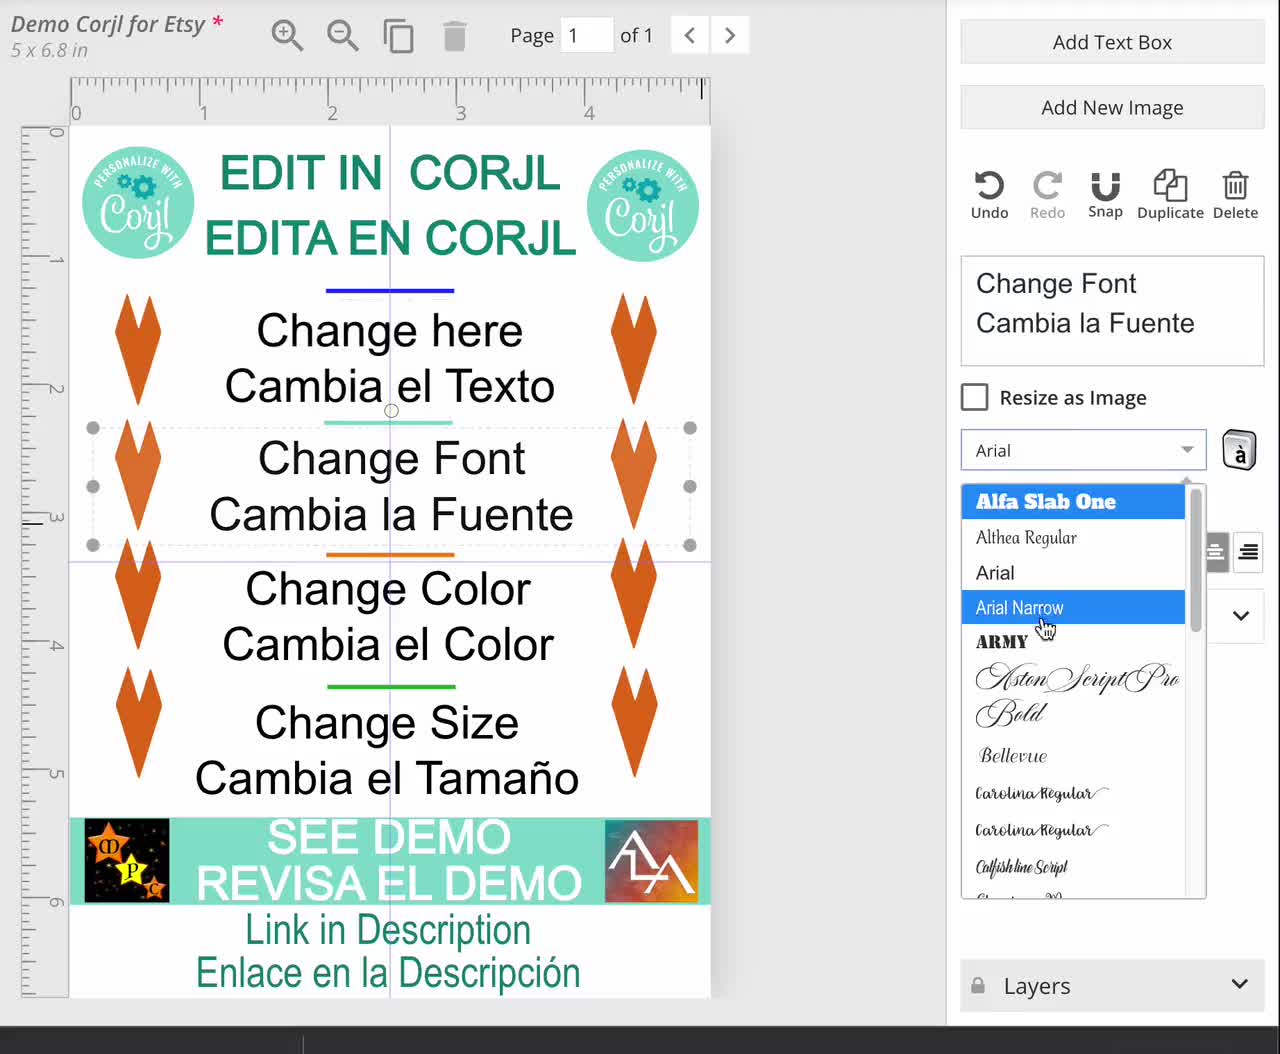The image size is (1280, 1054).
Task: Click the Add Text Box button
Action: [x=1112, y=42]
